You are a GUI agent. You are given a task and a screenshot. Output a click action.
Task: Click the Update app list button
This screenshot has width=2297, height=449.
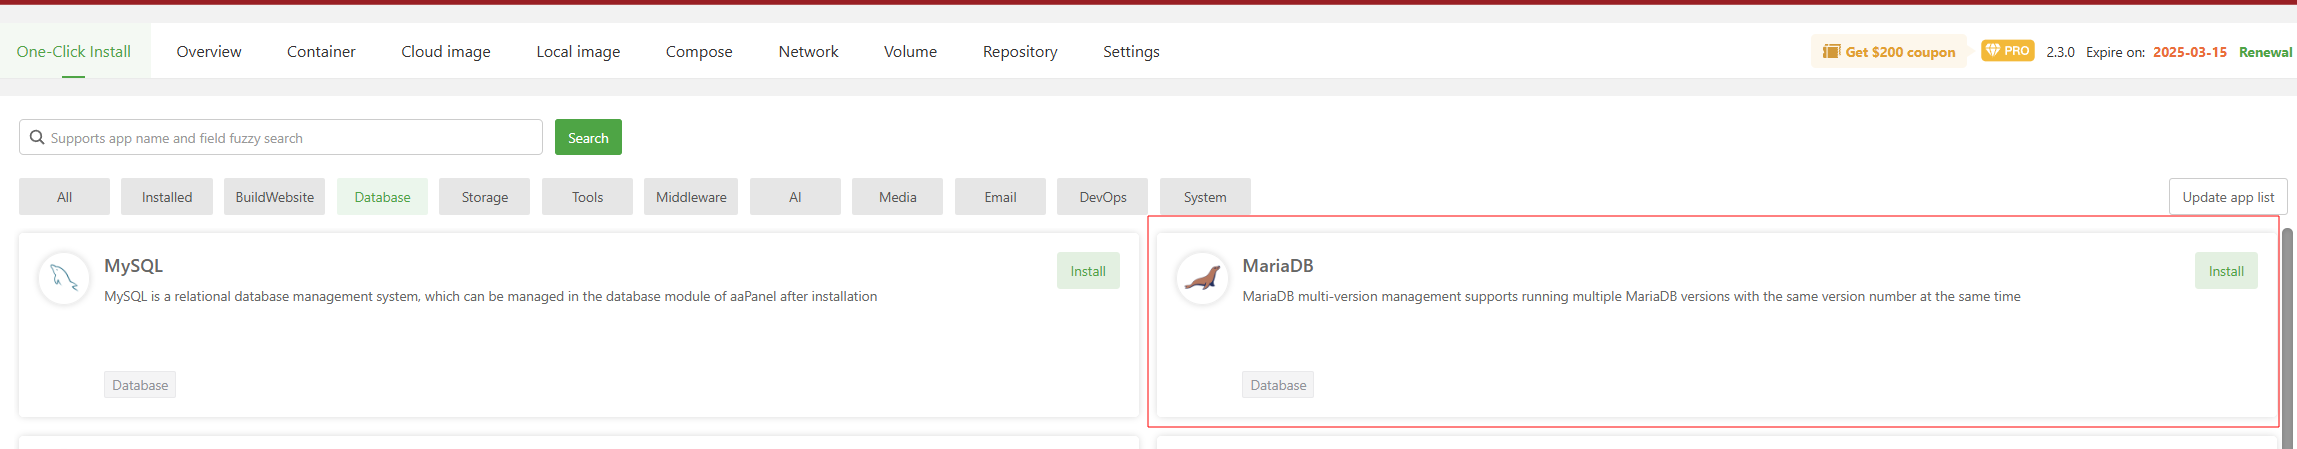(2228, 197)
